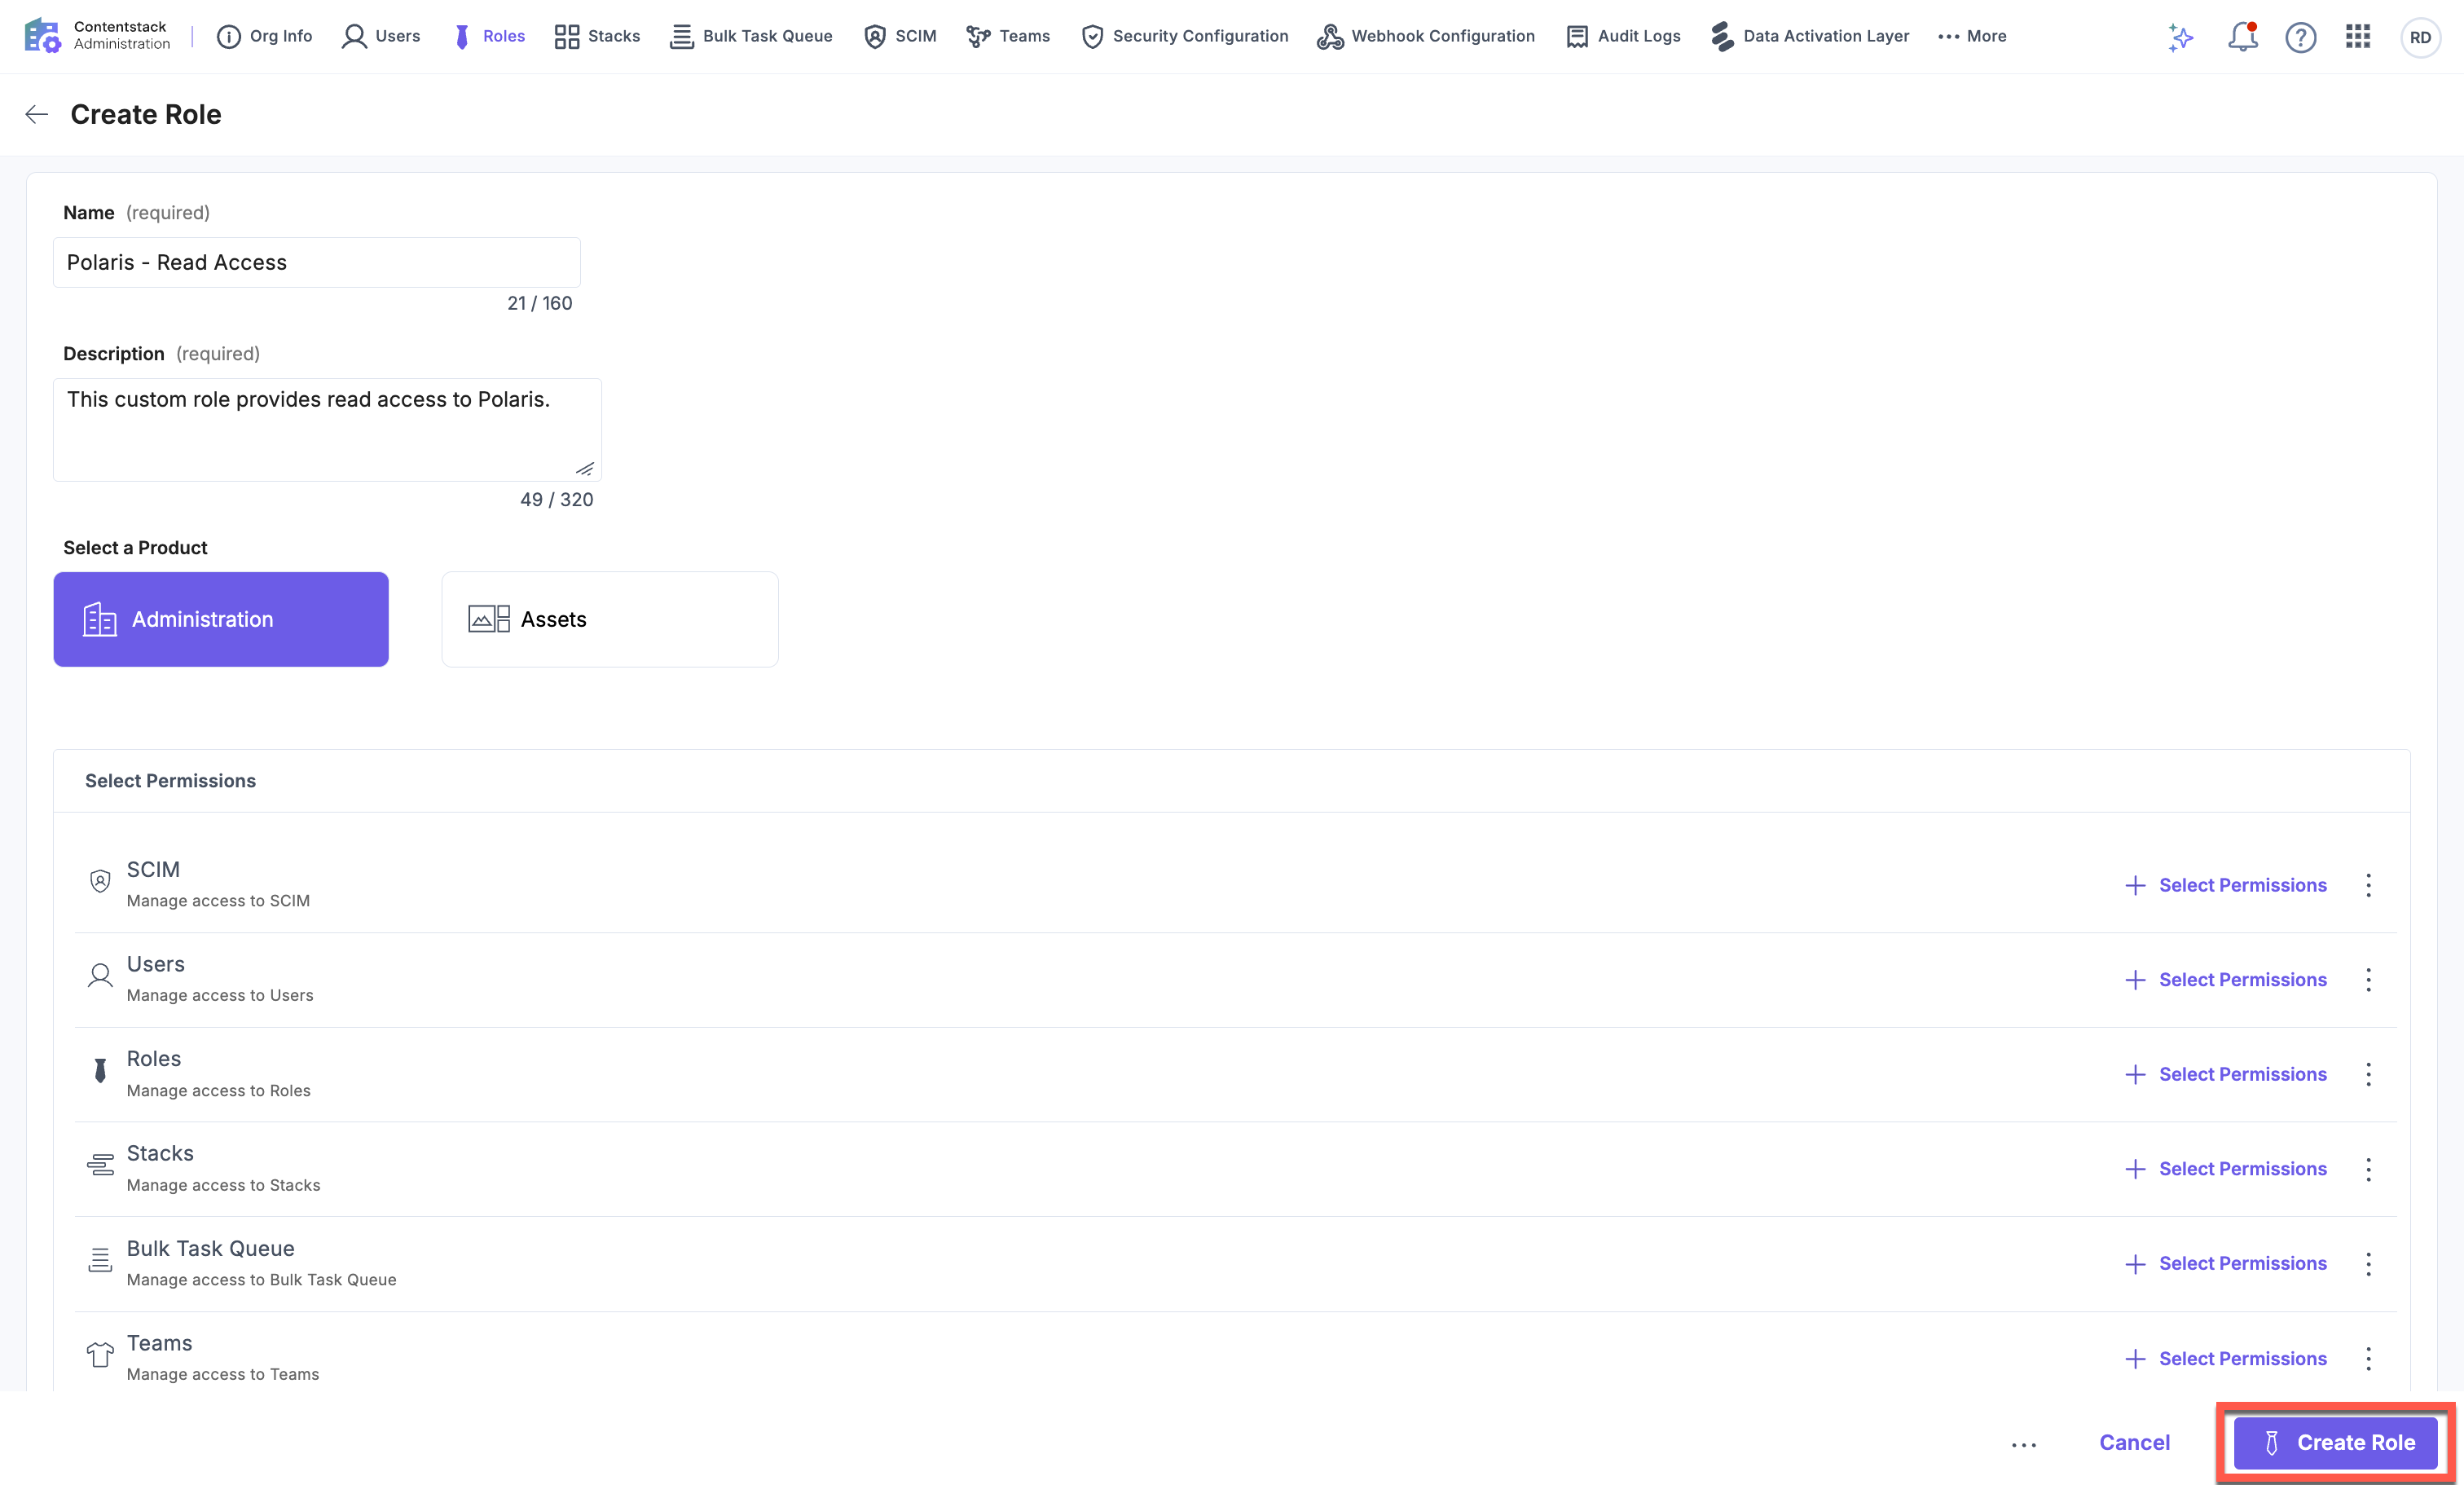
Task: Click Select Permissions for Teams
Action: tap(2226, 1358)
